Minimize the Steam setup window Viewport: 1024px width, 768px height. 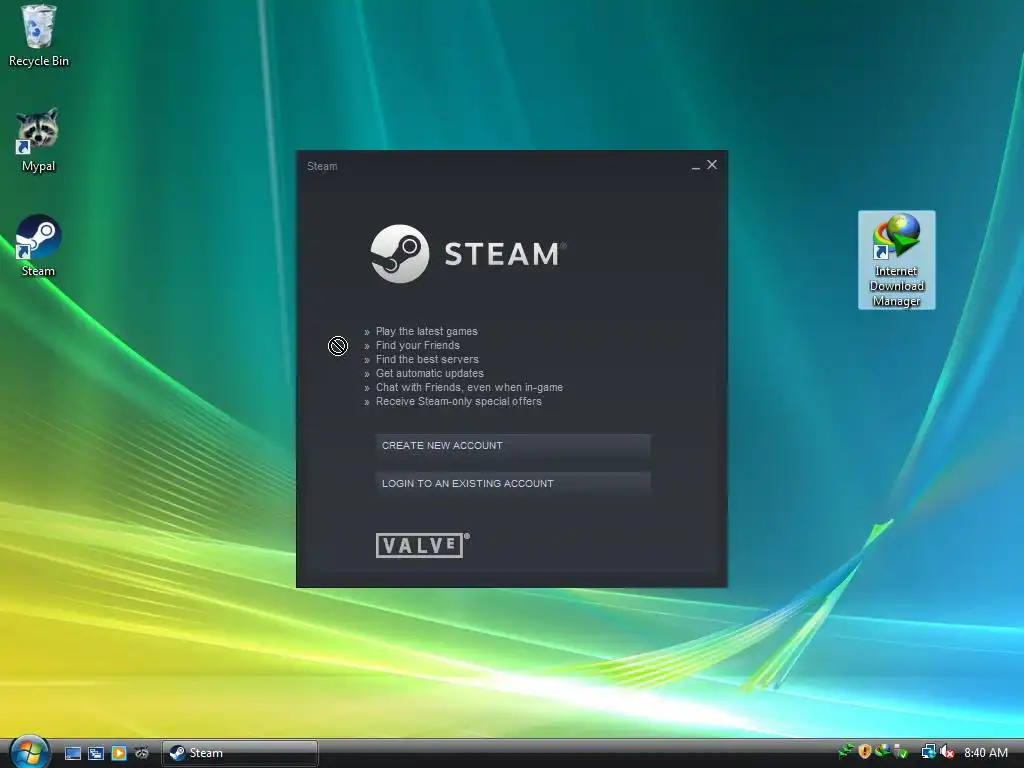[696, 166]
